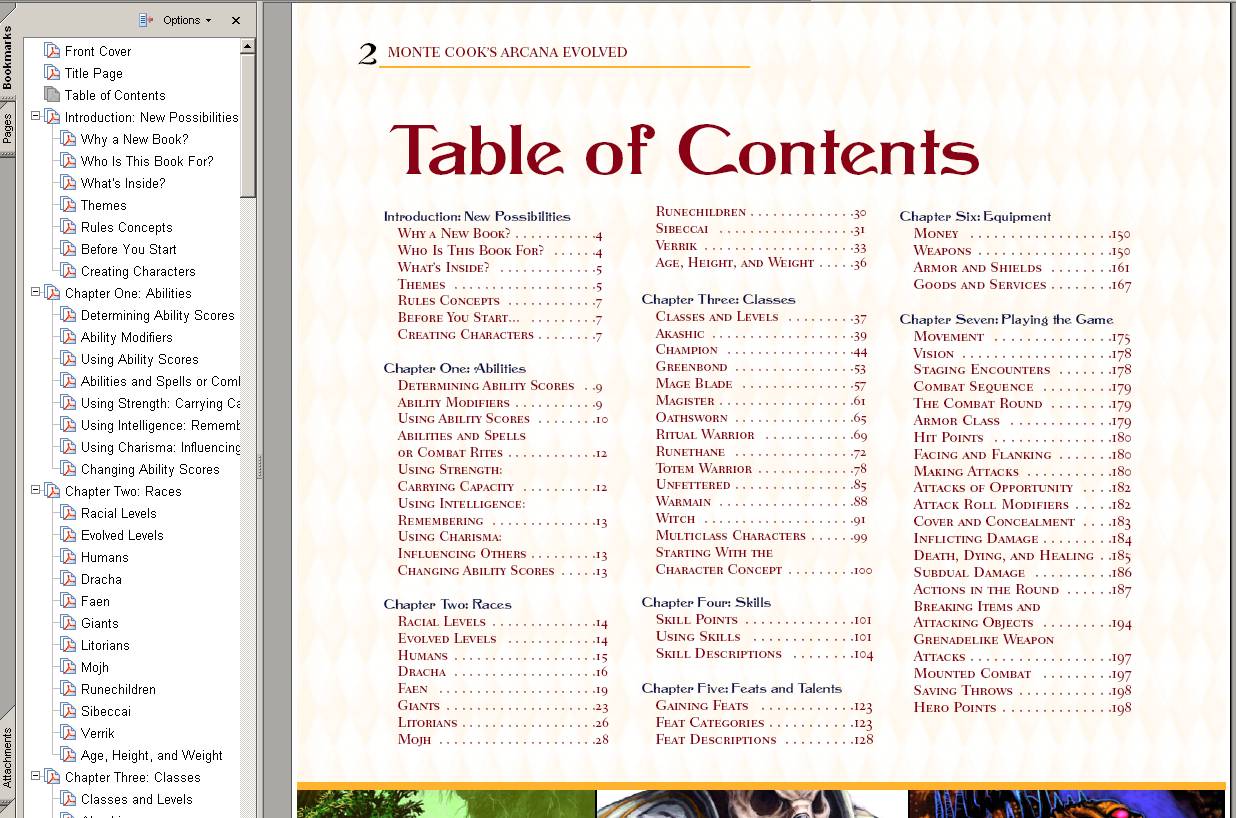This screenshot has height=818, width=1236.
Task: Click the Giants bookmark icon
Action: [68, 623]
